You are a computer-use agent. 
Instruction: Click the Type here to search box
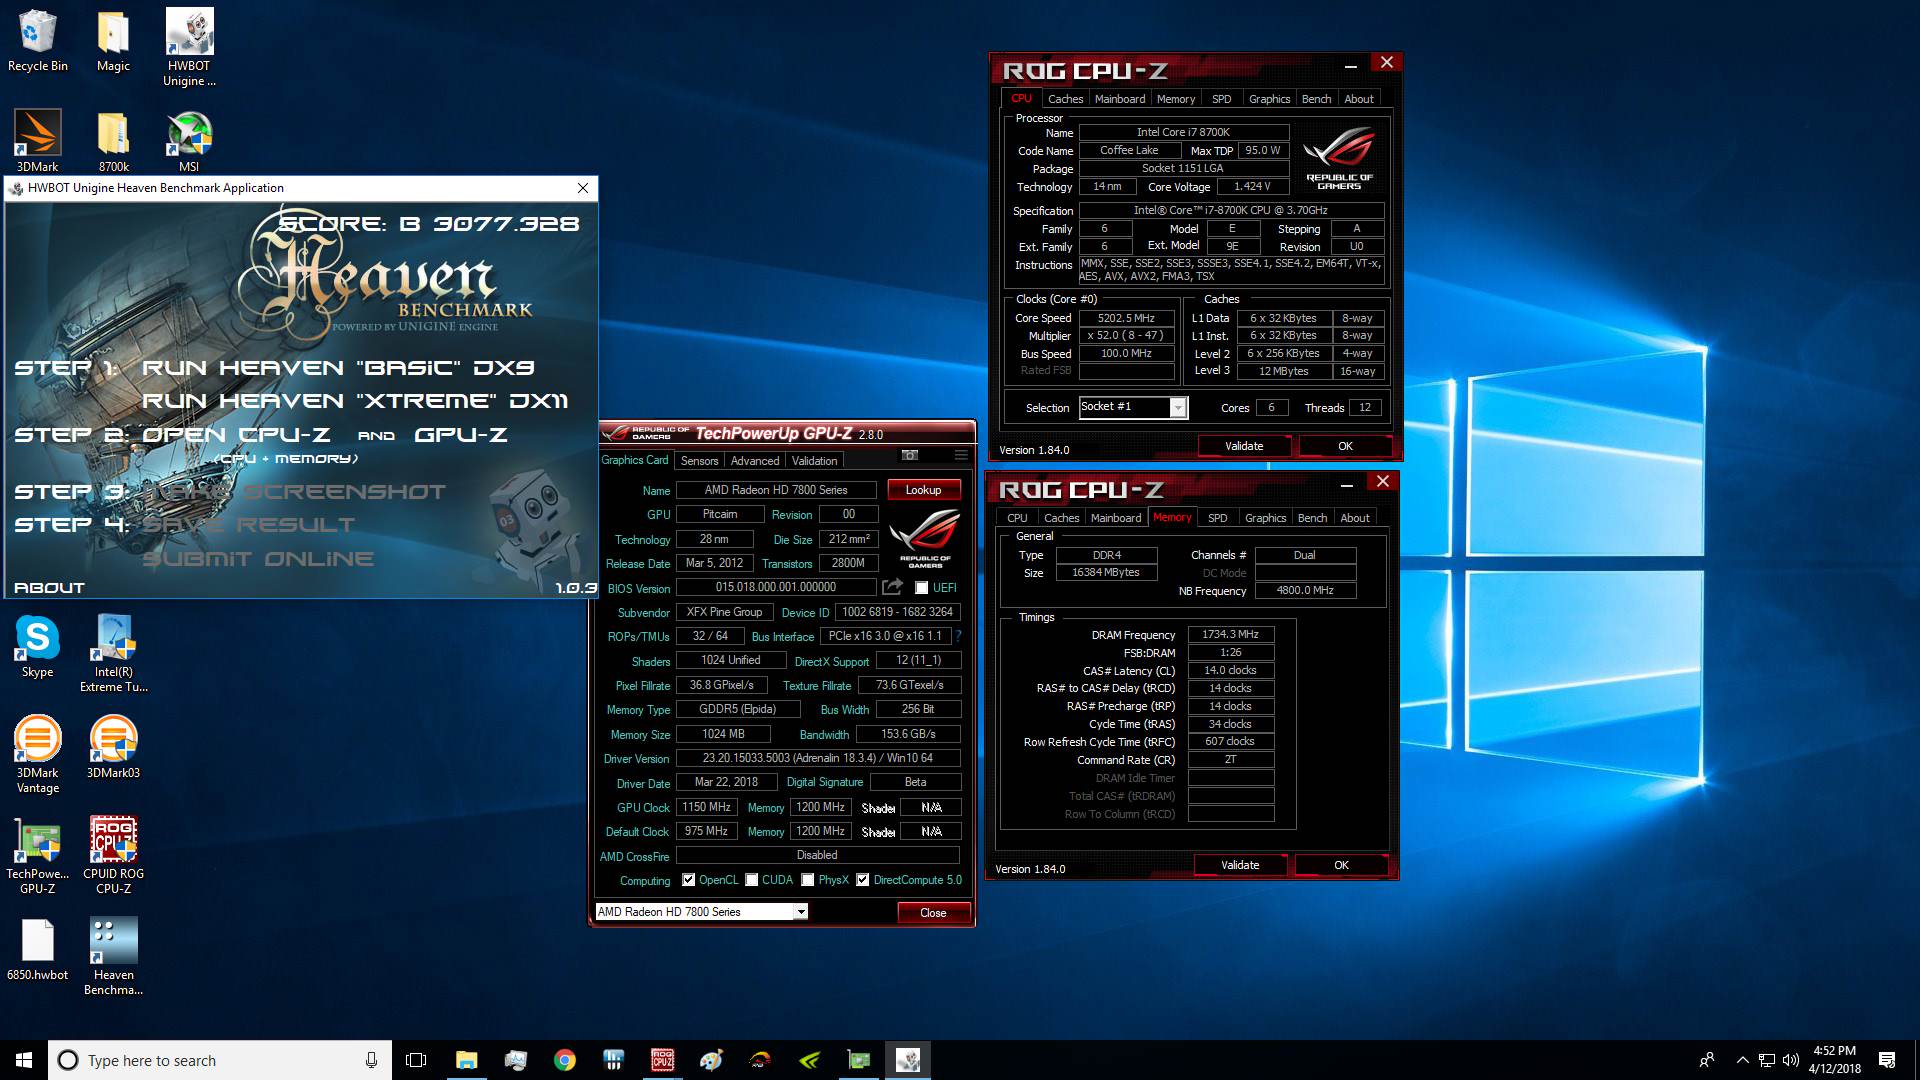(x=218, y=1060)
